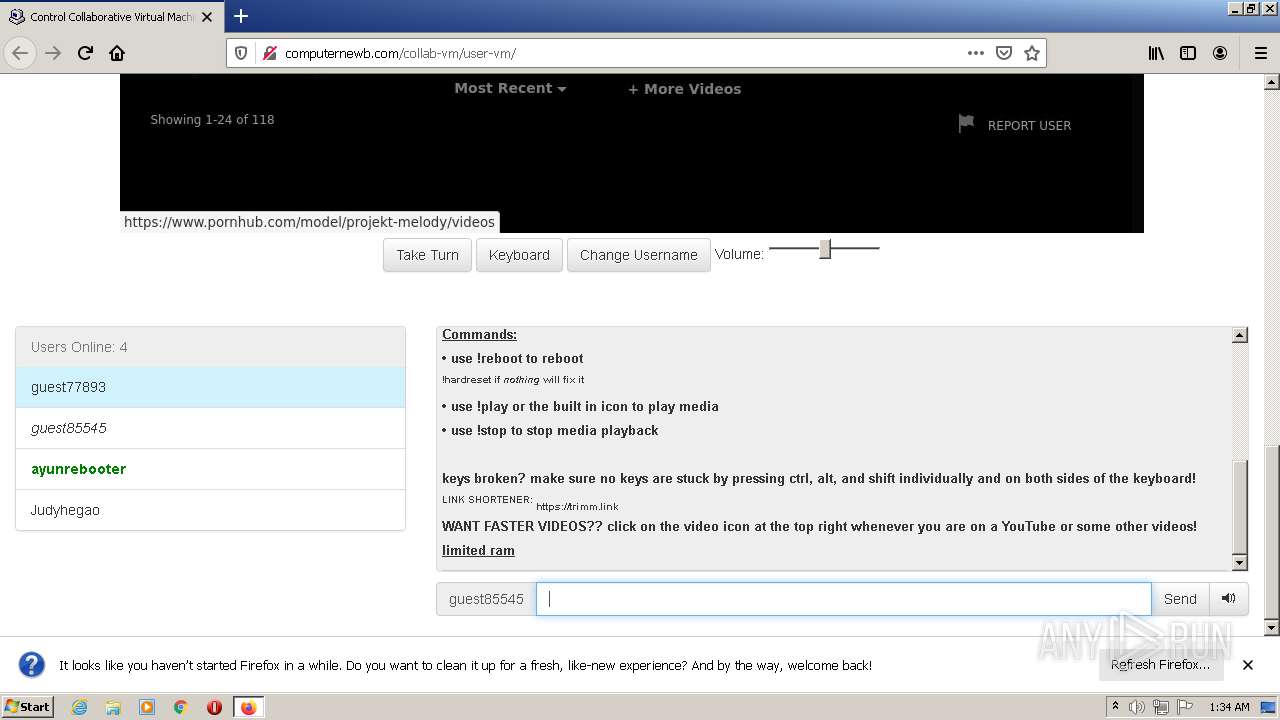Open Windows Explorer folder from the taskbar

click(113, 707)
